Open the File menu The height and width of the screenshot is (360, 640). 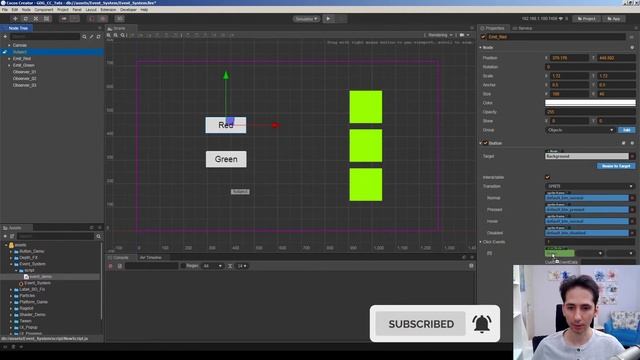(x=5, y=9)
